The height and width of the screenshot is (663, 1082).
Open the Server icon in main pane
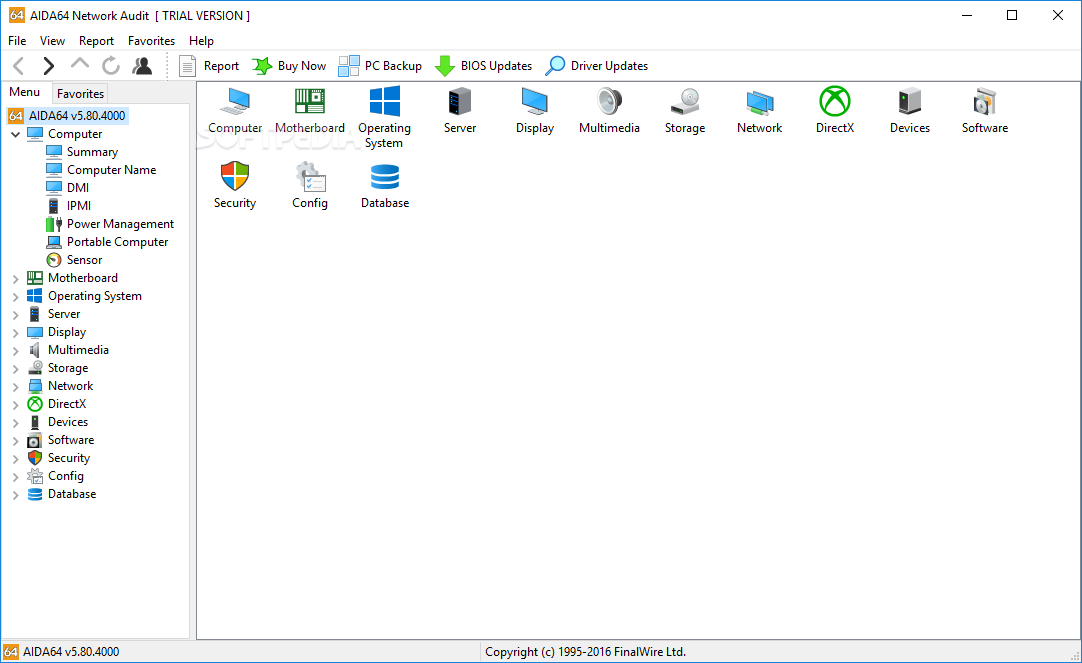coord(460,101)
